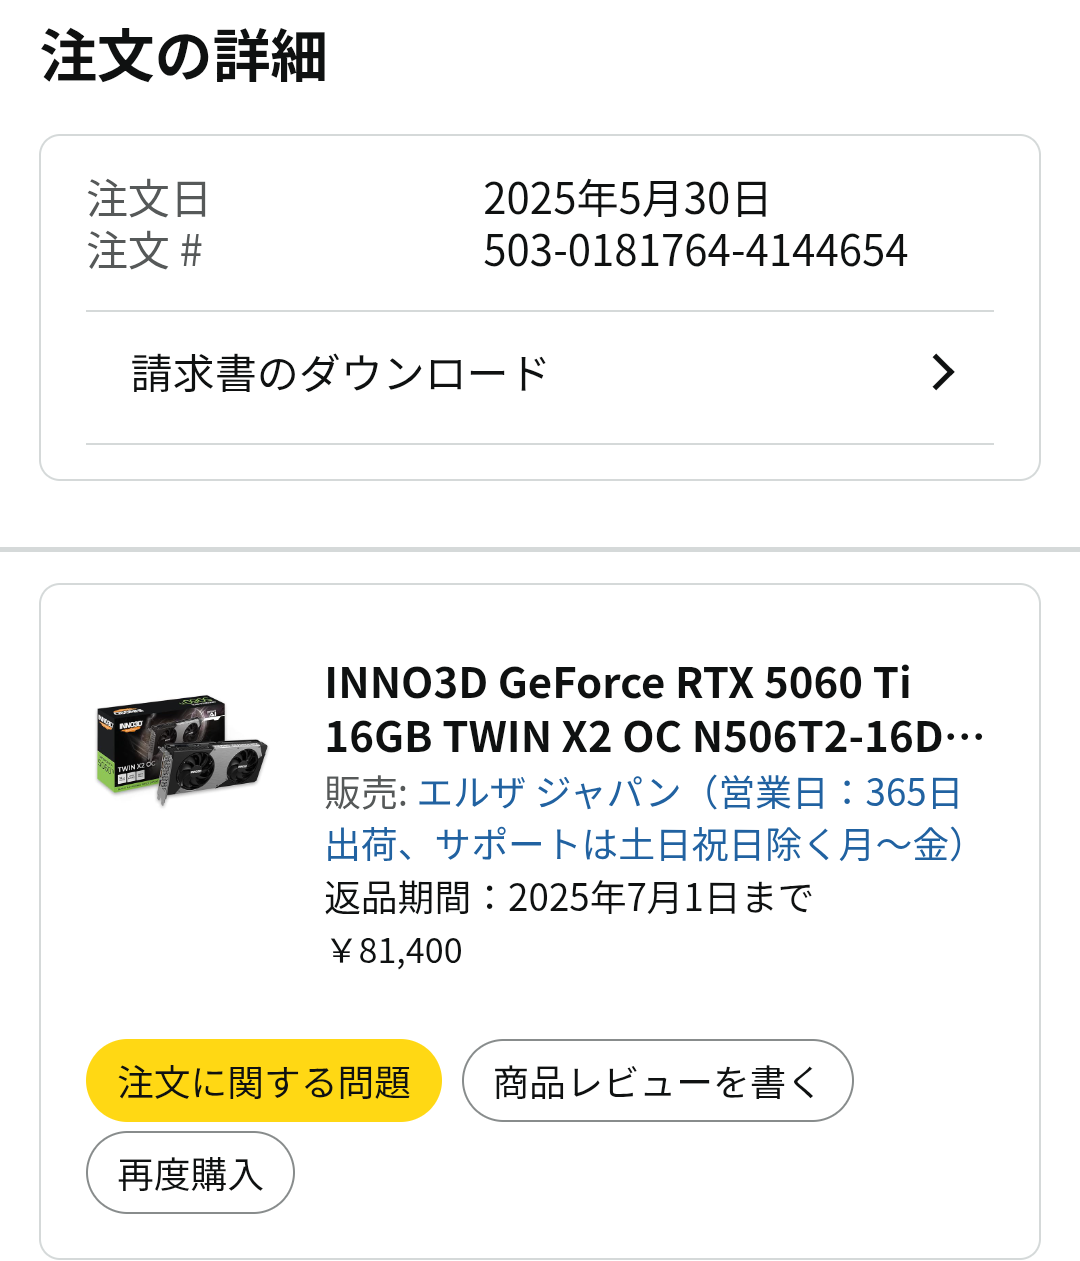Image resolution: width=1080 pixels, height=1261 pixels.
Task: Click the 販売: seller label
Action: [x=365, y=793]
